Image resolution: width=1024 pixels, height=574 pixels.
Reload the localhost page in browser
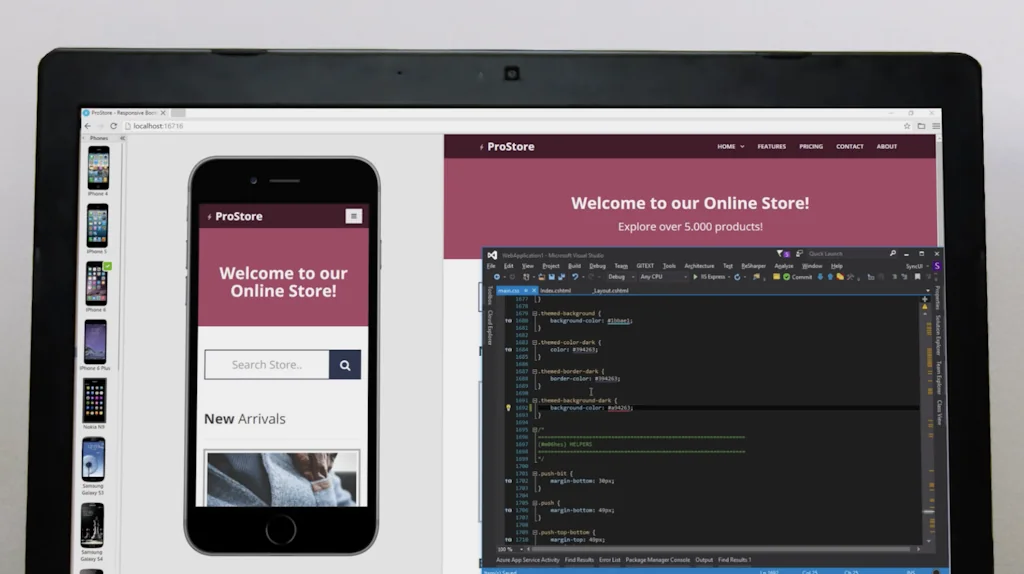coord(113,126)
